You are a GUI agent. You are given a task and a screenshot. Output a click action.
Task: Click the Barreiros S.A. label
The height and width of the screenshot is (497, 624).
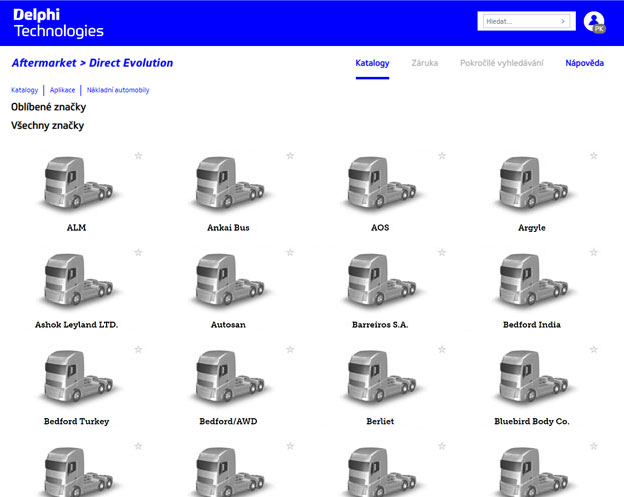pyautogui.click(x=380, y=325)
